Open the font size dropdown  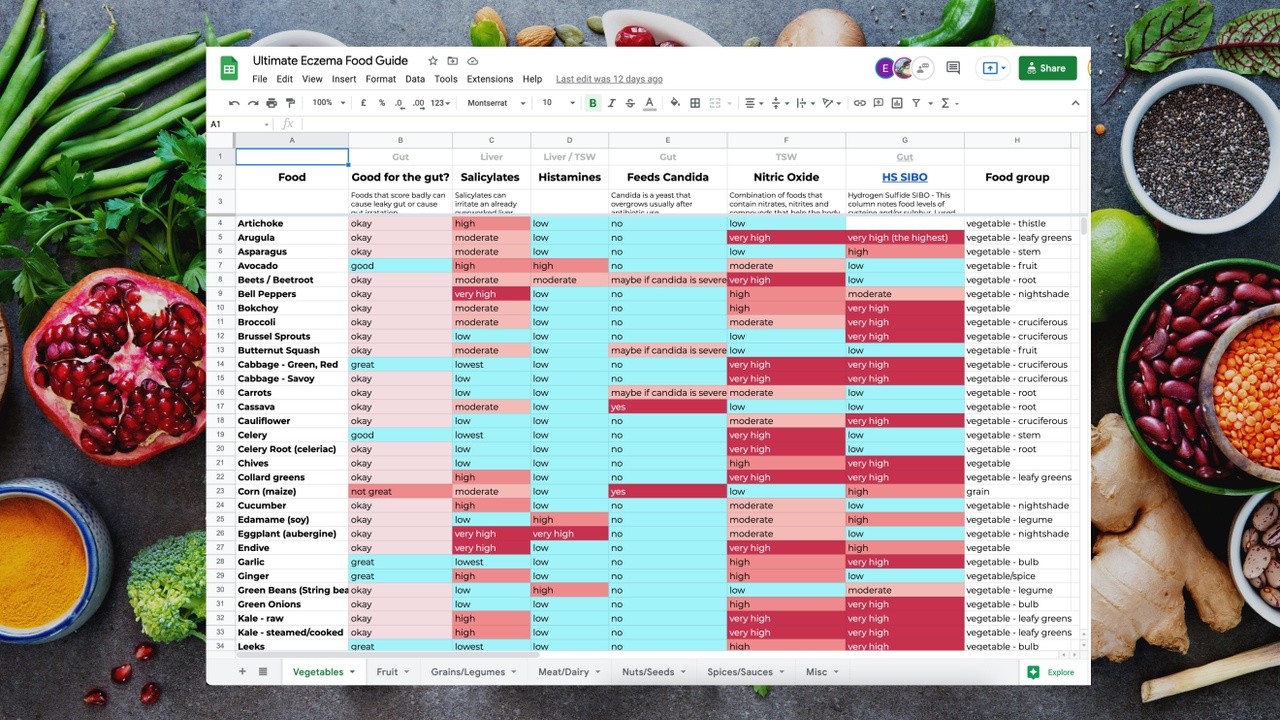(558, 103)
